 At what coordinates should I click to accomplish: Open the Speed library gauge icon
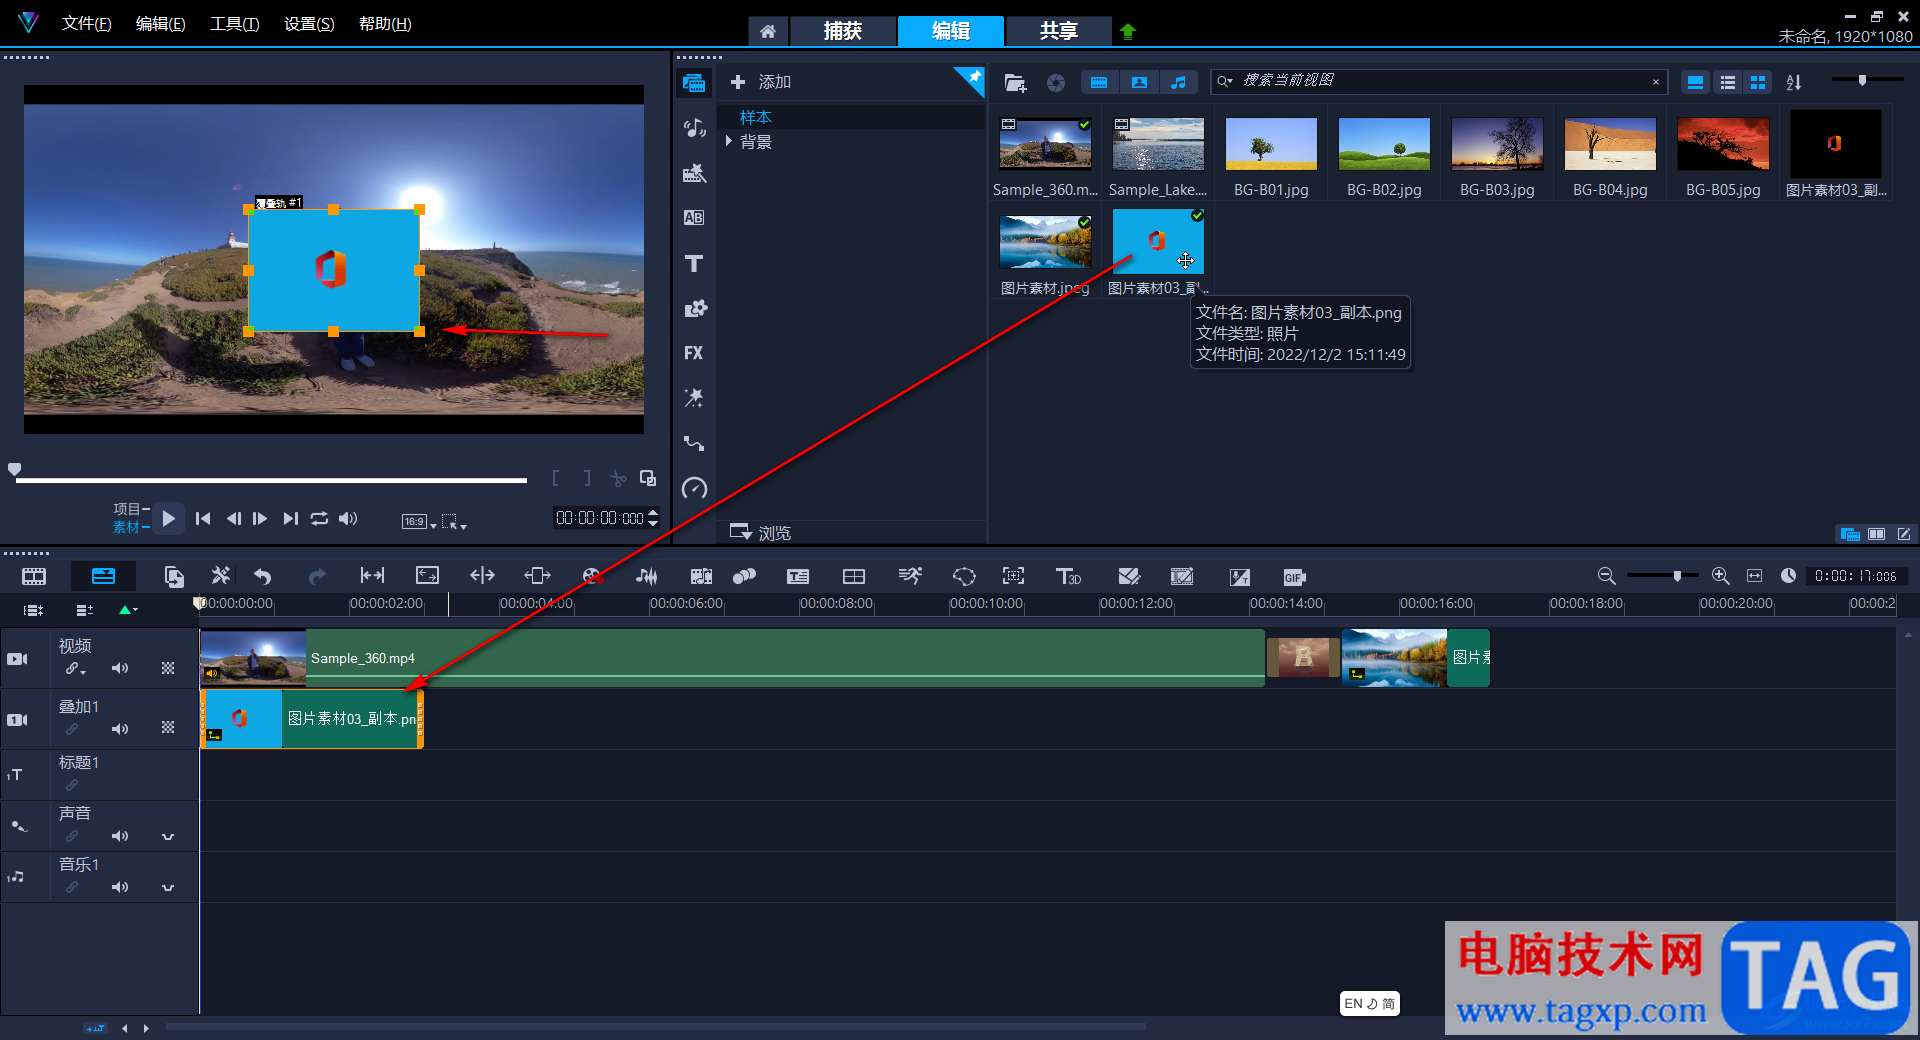(x=694, y=488)
